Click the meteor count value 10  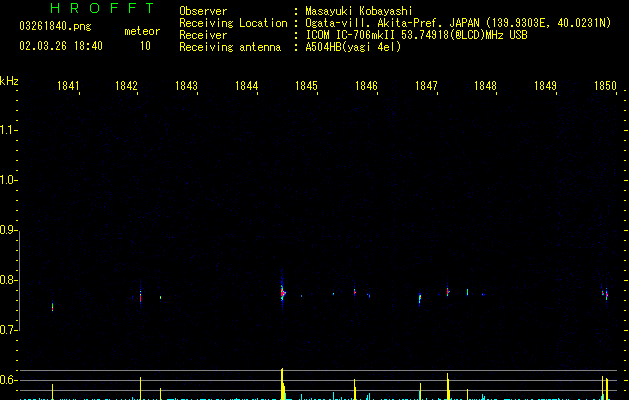click(x=145, y=46)
